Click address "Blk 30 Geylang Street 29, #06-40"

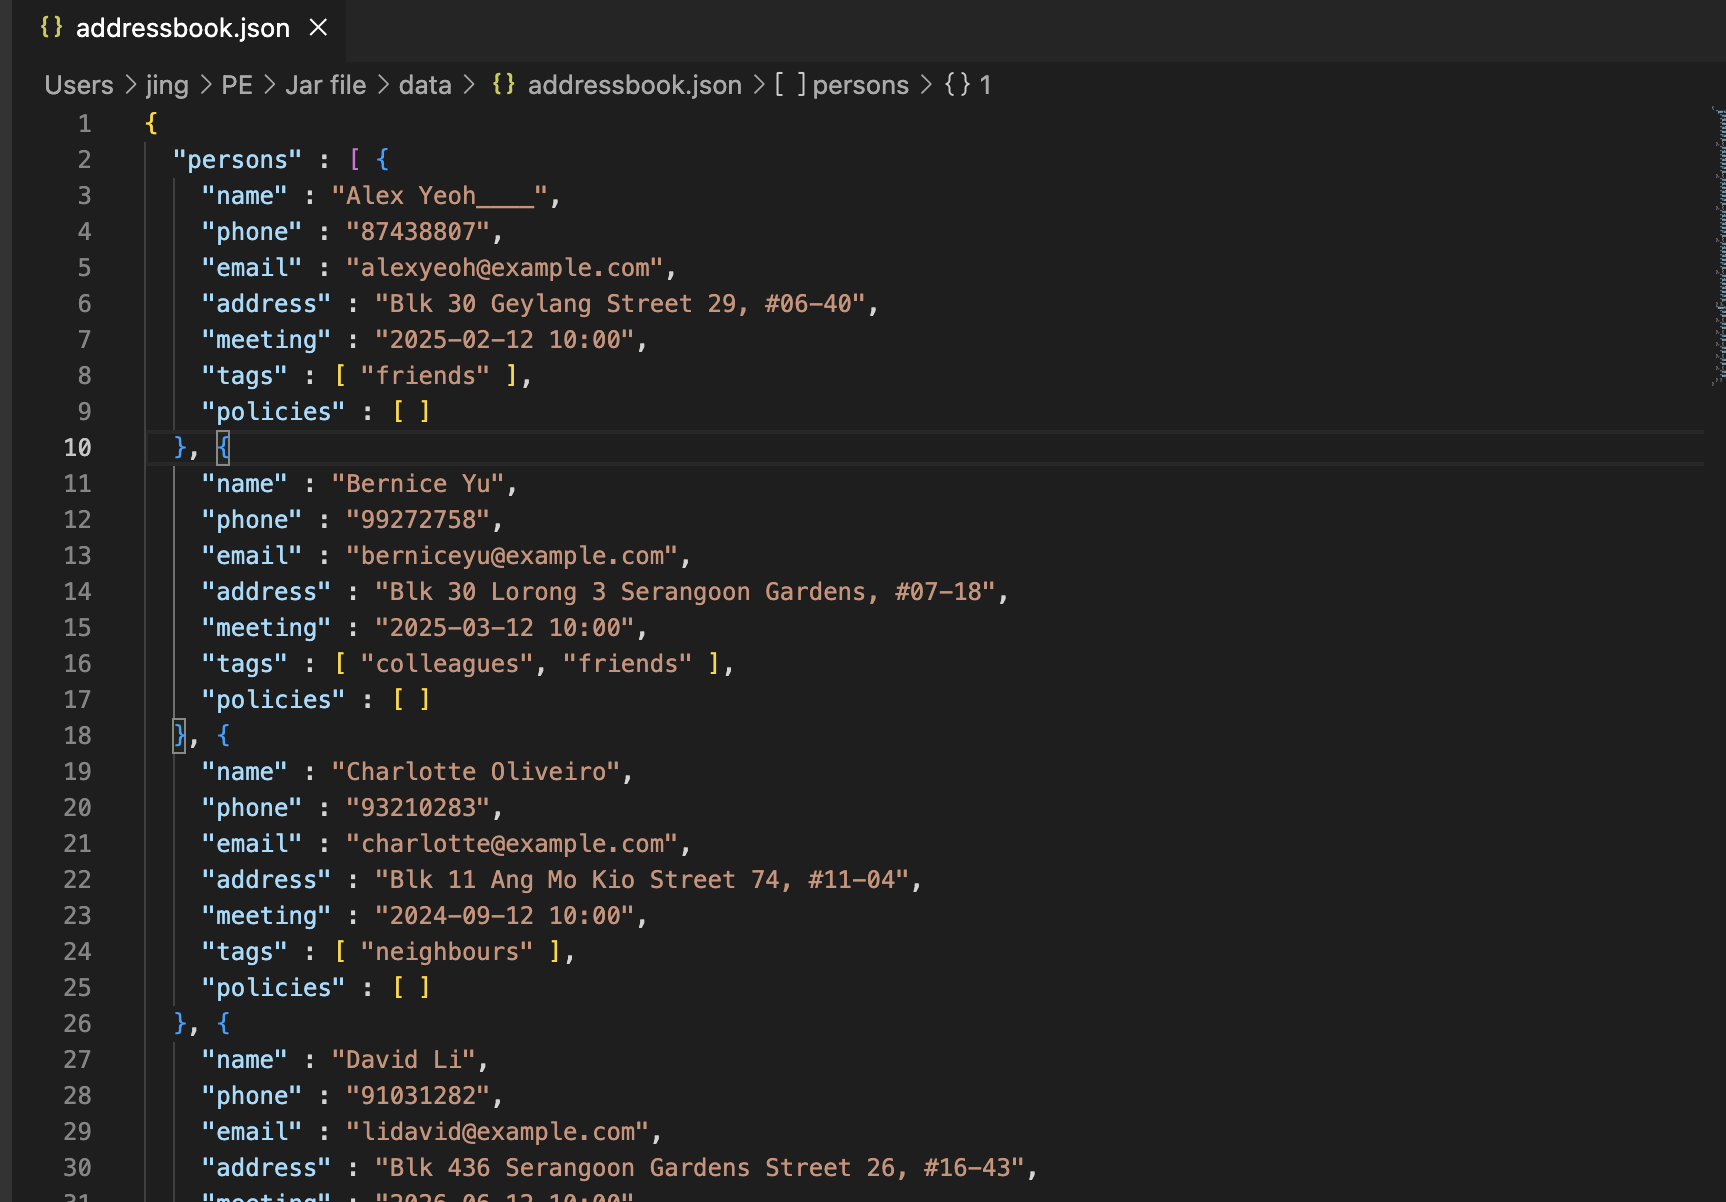pos(621,304)
